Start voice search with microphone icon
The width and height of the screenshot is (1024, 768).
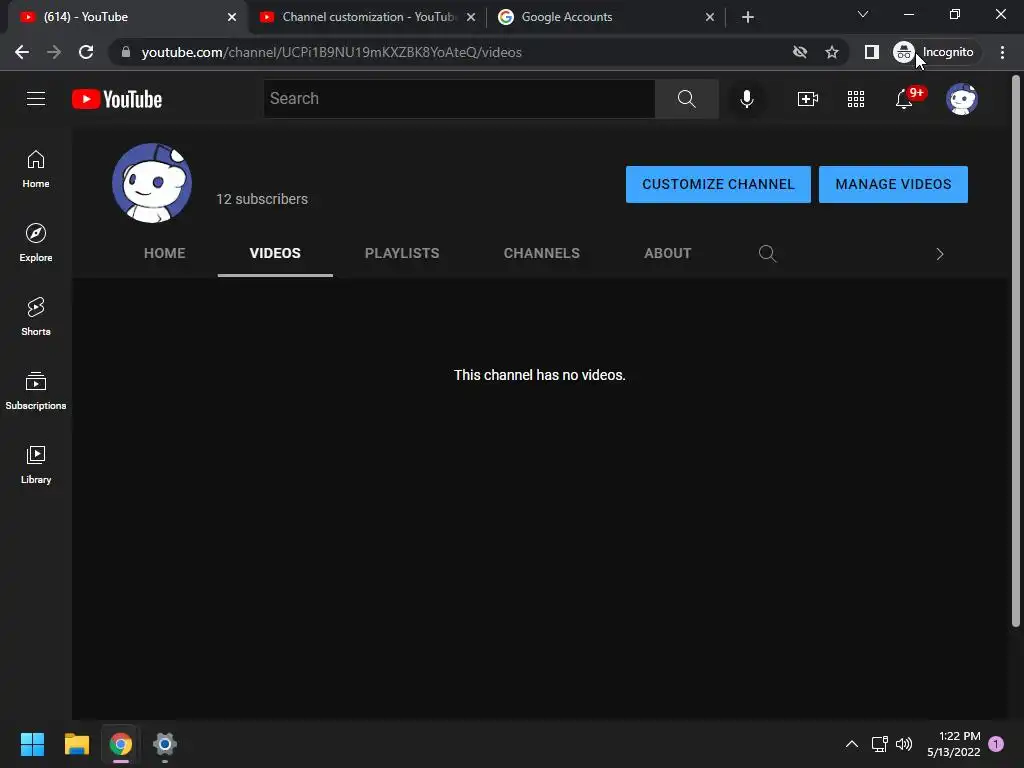(x=746, y=99)
